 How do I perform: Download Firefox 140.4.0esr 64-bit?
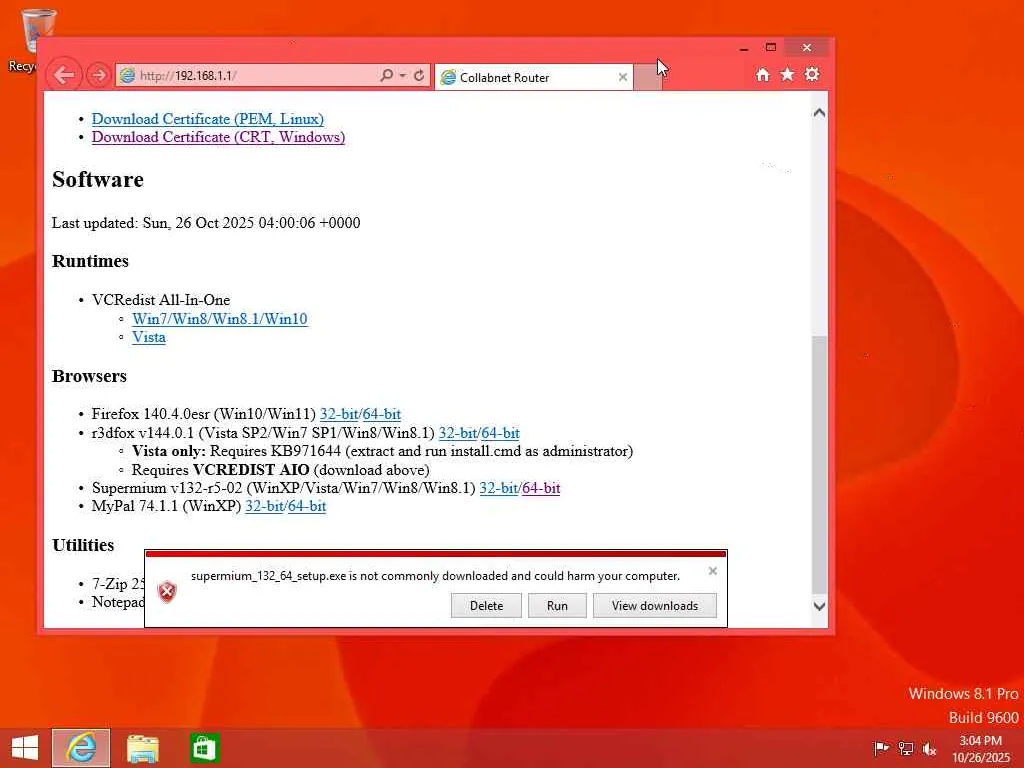point(381,414)
